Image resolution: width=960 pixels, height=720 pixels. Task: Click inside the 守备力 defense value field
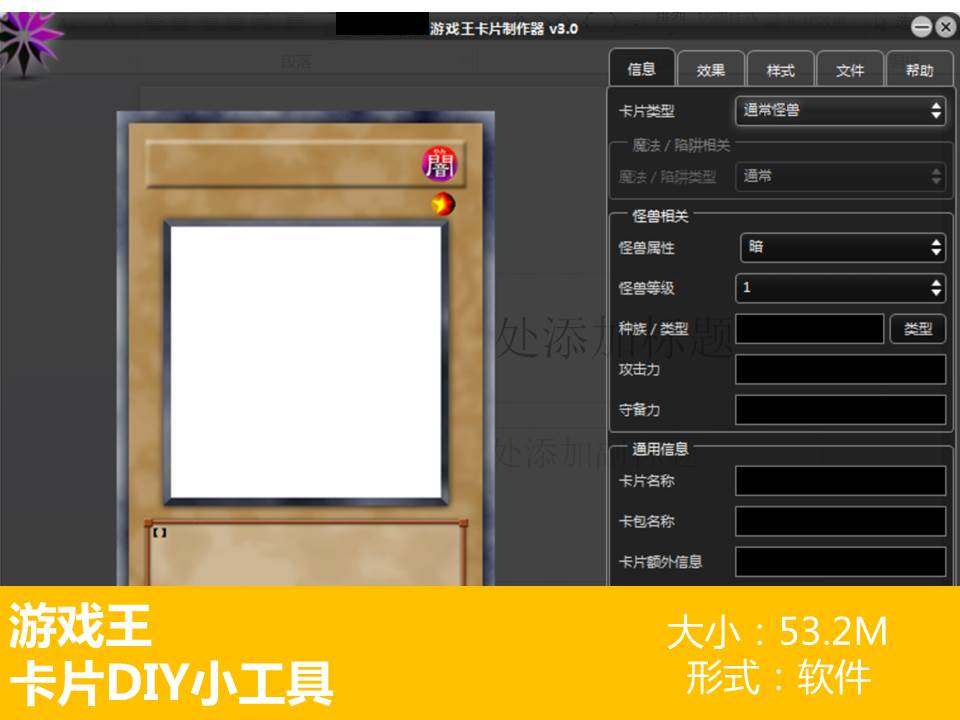(x=840, y=410)
